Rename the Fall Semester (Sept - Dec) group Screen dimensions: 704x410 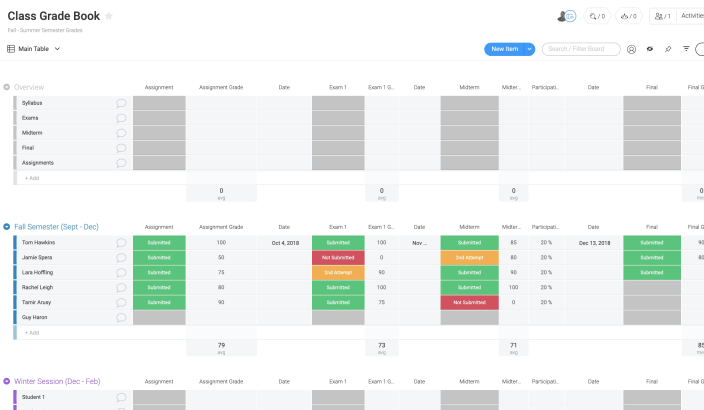click(56, 227)
